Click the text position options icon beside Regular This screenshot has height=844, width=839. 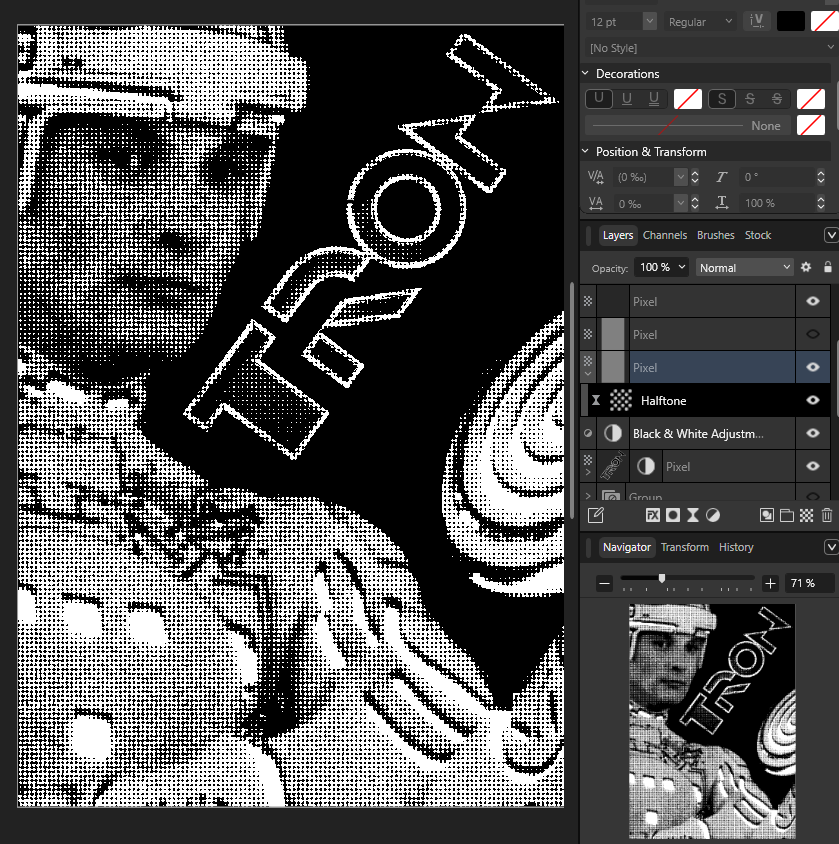757,21
